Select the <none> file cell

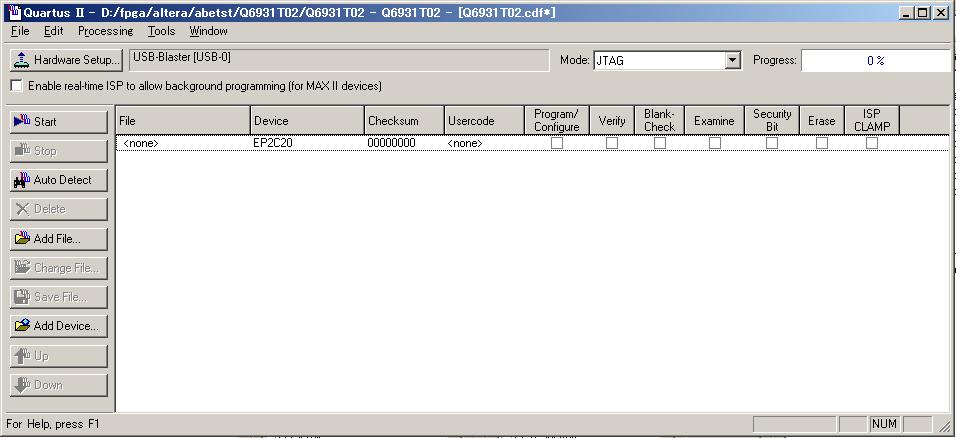tap(183, 143)
